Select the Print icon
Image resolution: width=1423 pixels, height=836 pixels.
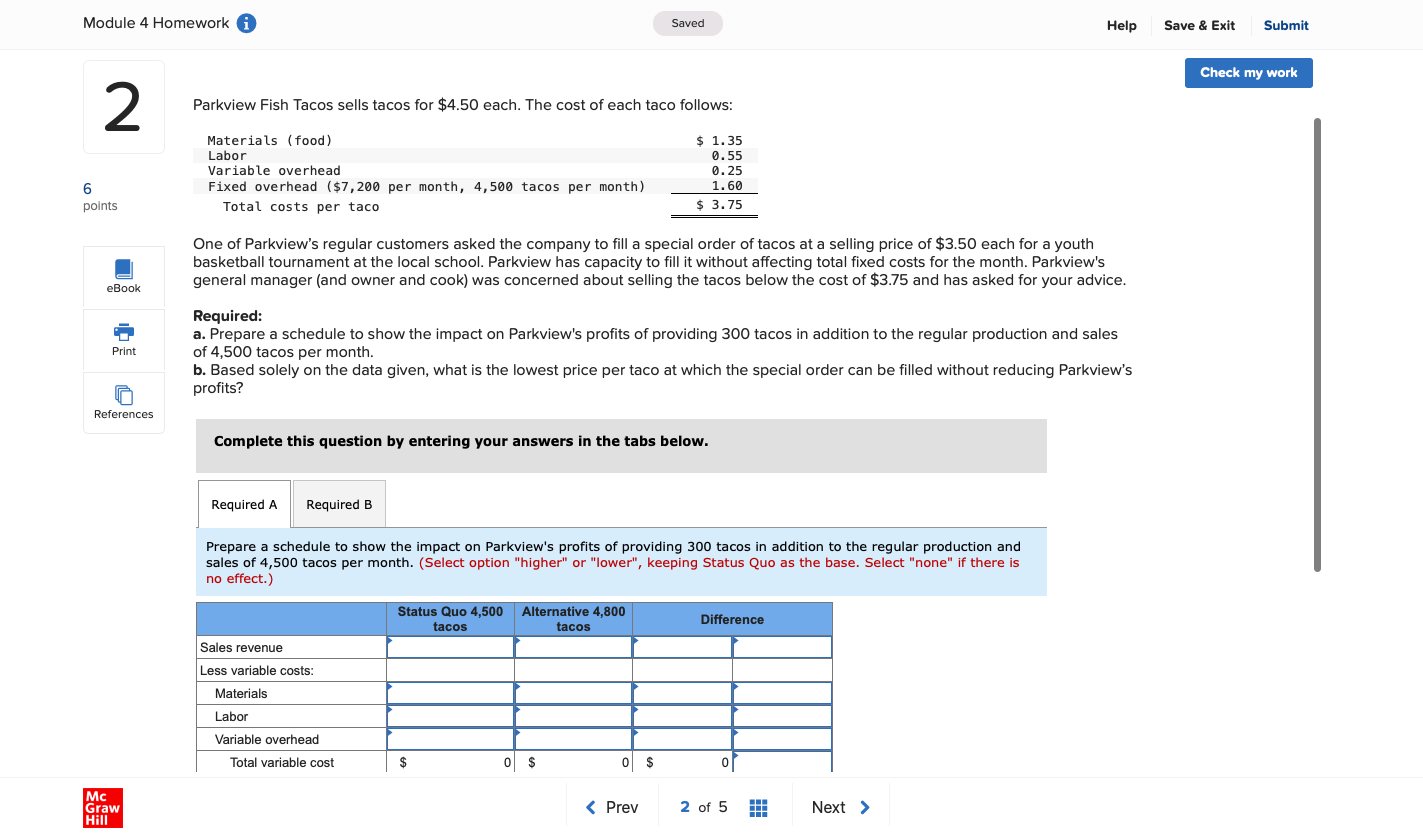click(x=123, y=340)
